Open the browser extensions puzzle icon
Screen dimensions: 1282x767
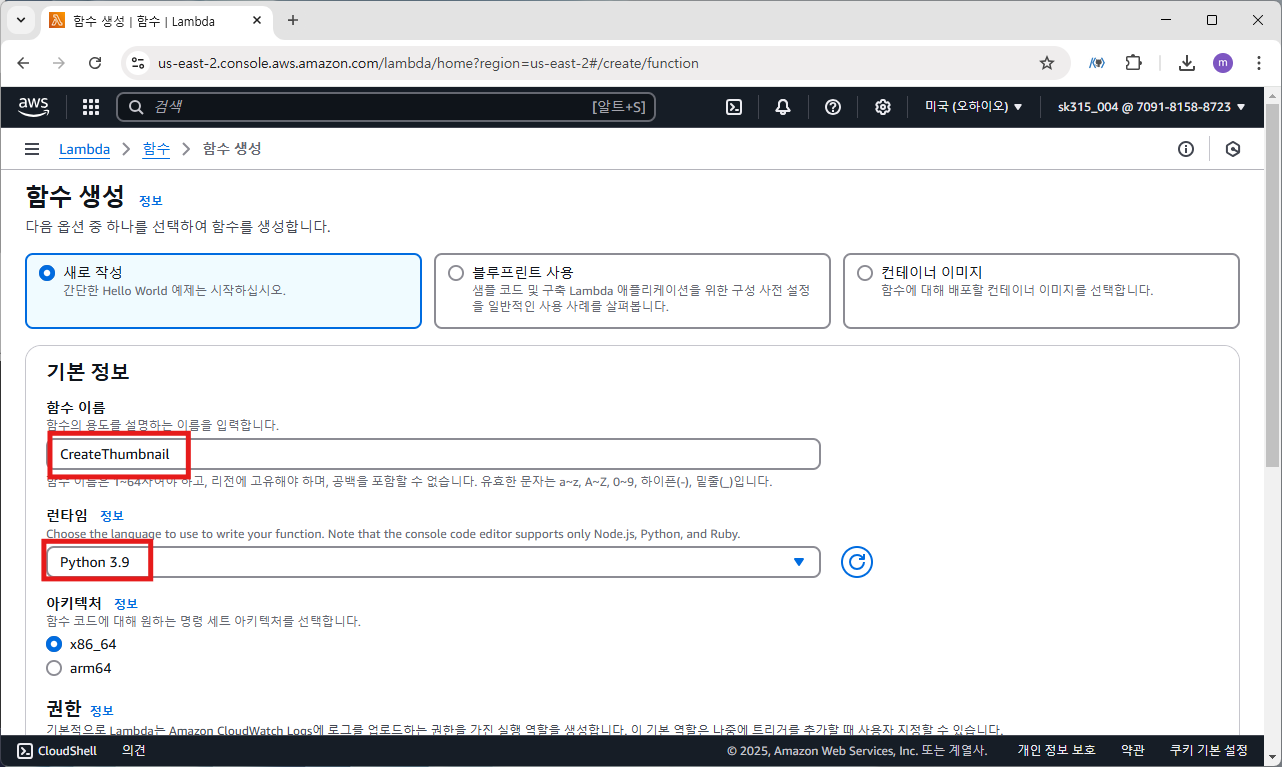click(1133, 63)
